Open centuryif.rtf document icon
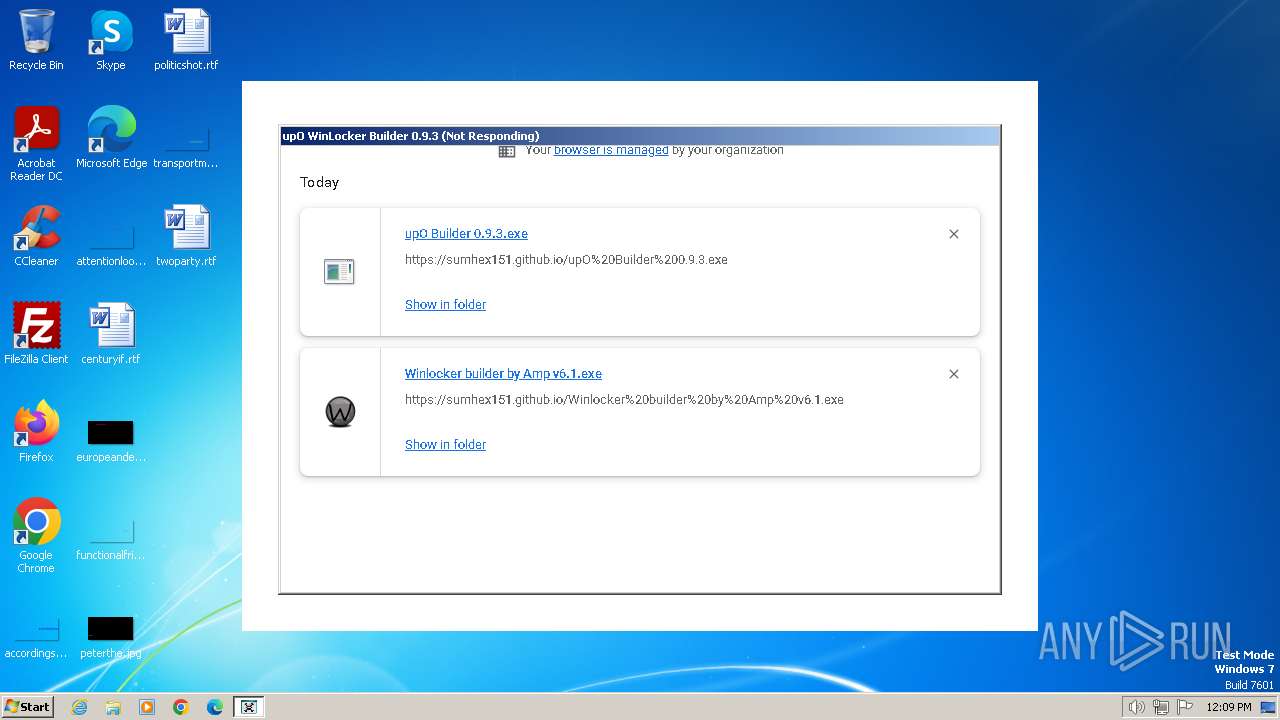This screenshot has height=720, width=1280. (111, 334)
